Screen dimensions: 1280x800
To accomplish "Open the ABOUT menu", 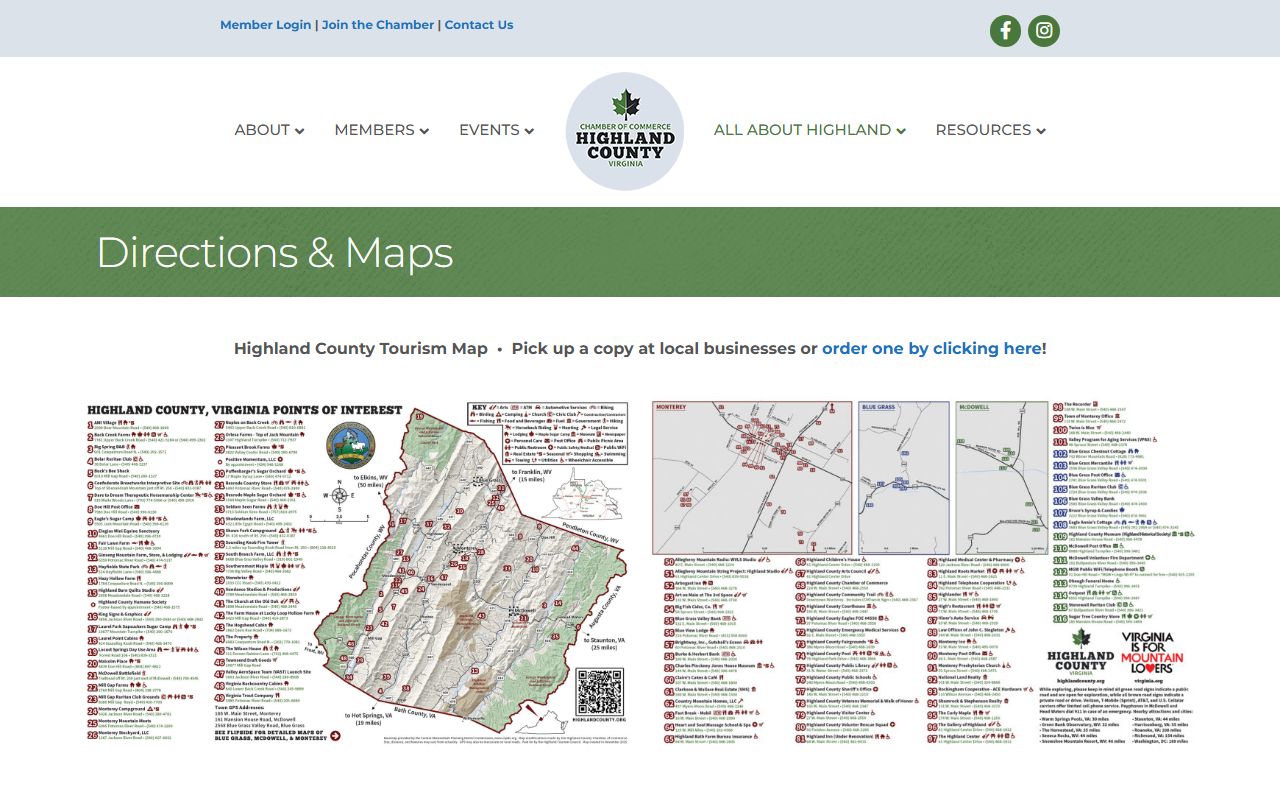I will 269,130.
